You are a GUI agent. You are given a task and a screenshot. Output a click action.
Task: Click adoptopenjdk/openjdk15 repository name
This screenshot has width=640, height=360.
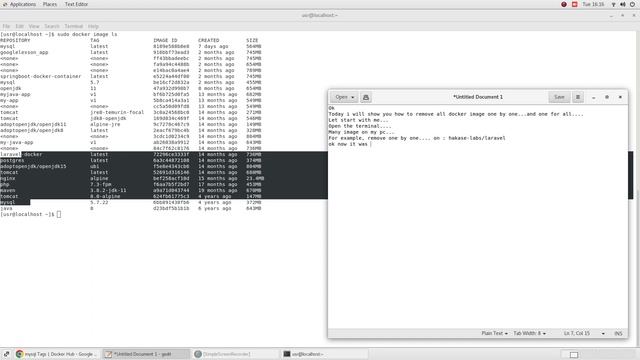[x=33, y=167]
